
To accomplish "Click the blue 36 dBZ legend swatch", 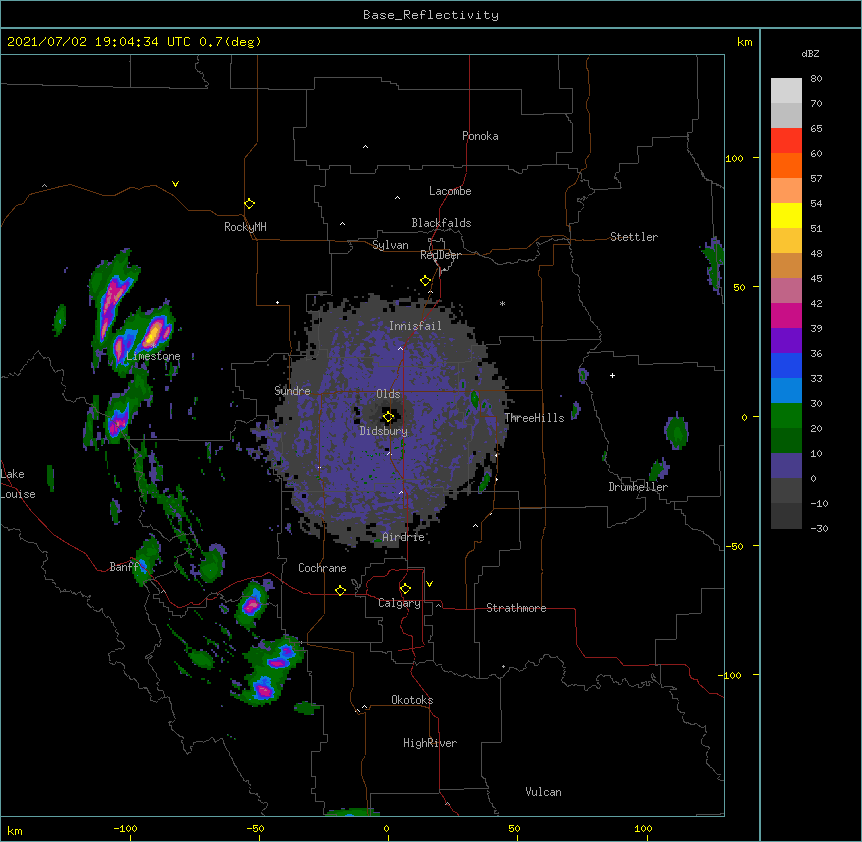I will click(x=786, y=365).
